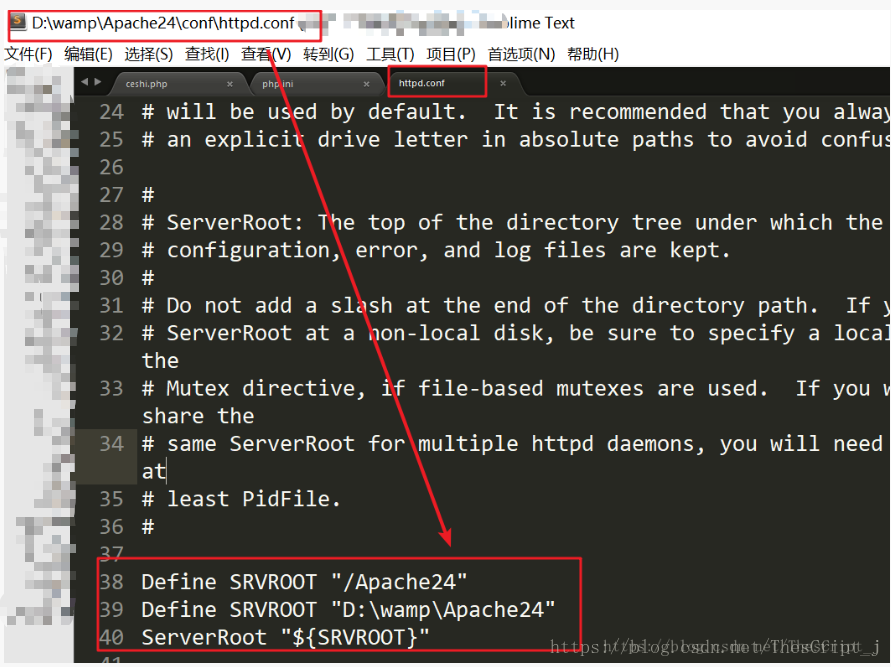Open the 帮助(H) menu
891x667 pixels.
[593, 55]
